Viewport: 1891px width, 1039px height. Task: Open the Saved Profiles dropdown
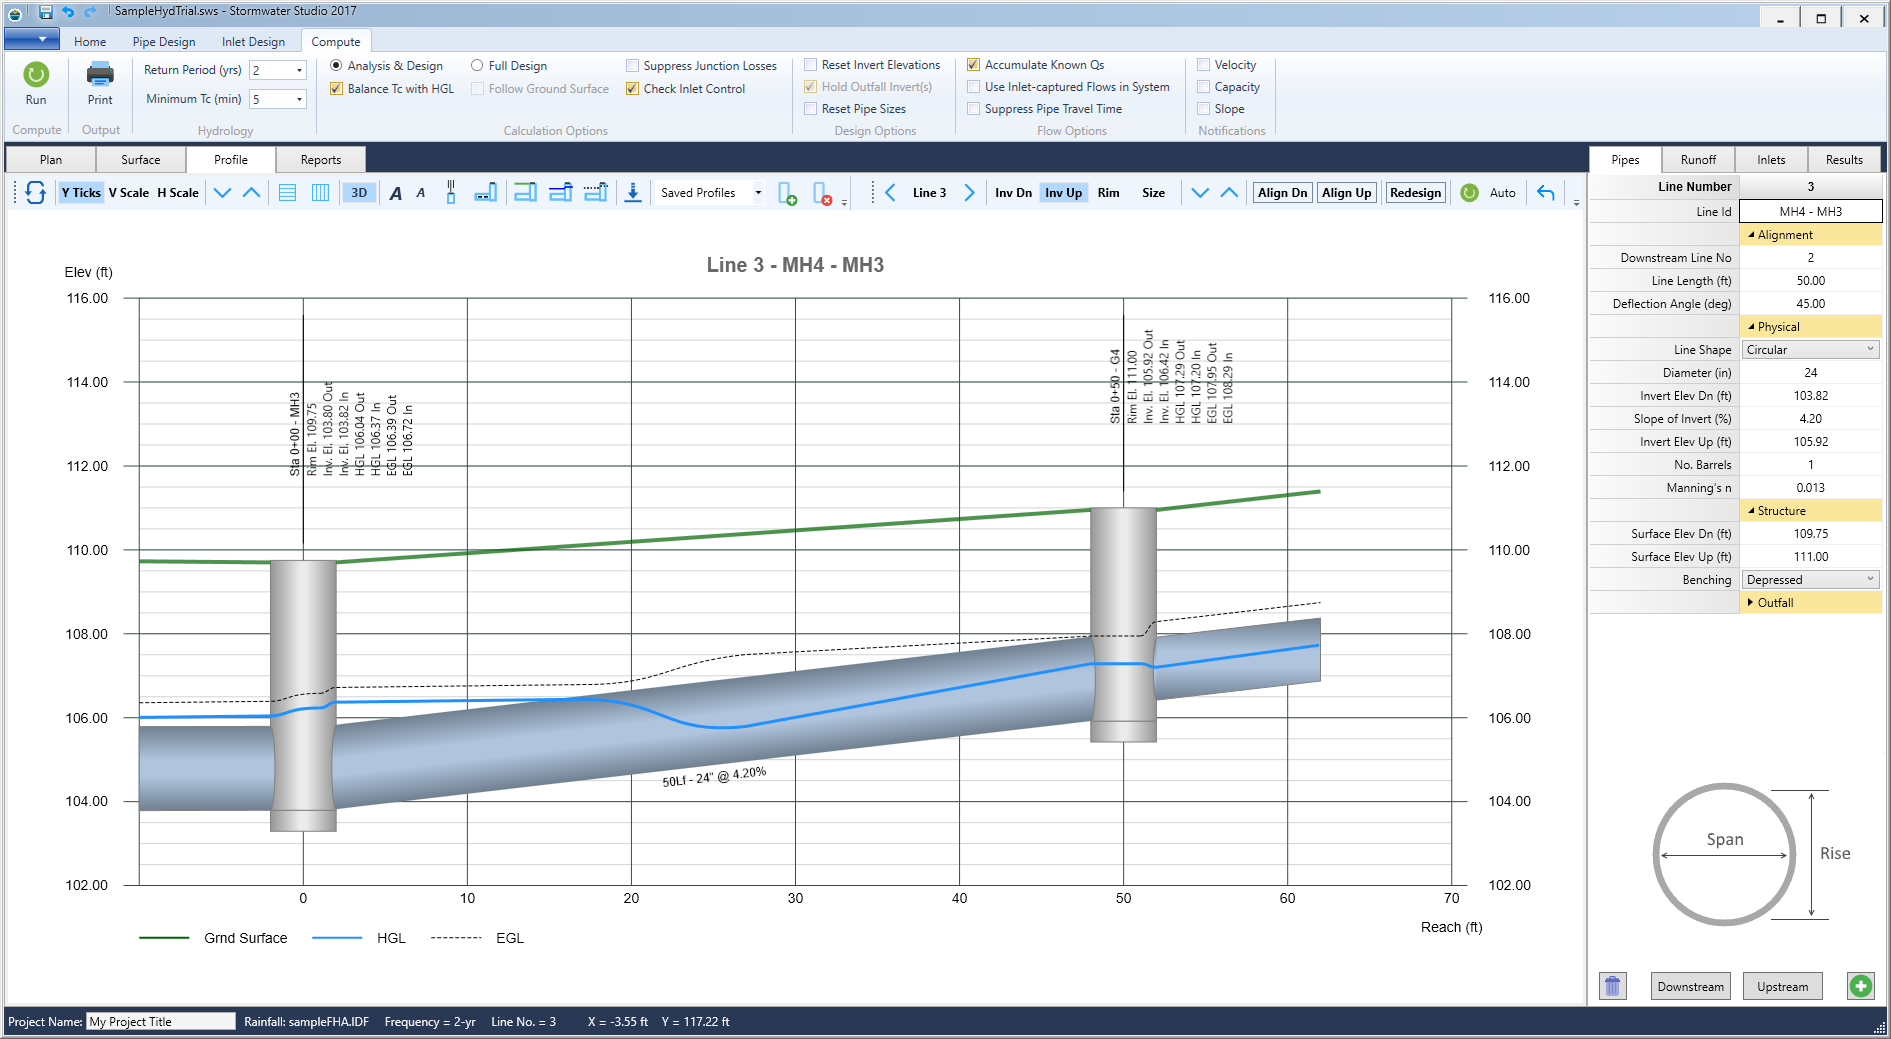pyautogui.click(x=757, y=192)
